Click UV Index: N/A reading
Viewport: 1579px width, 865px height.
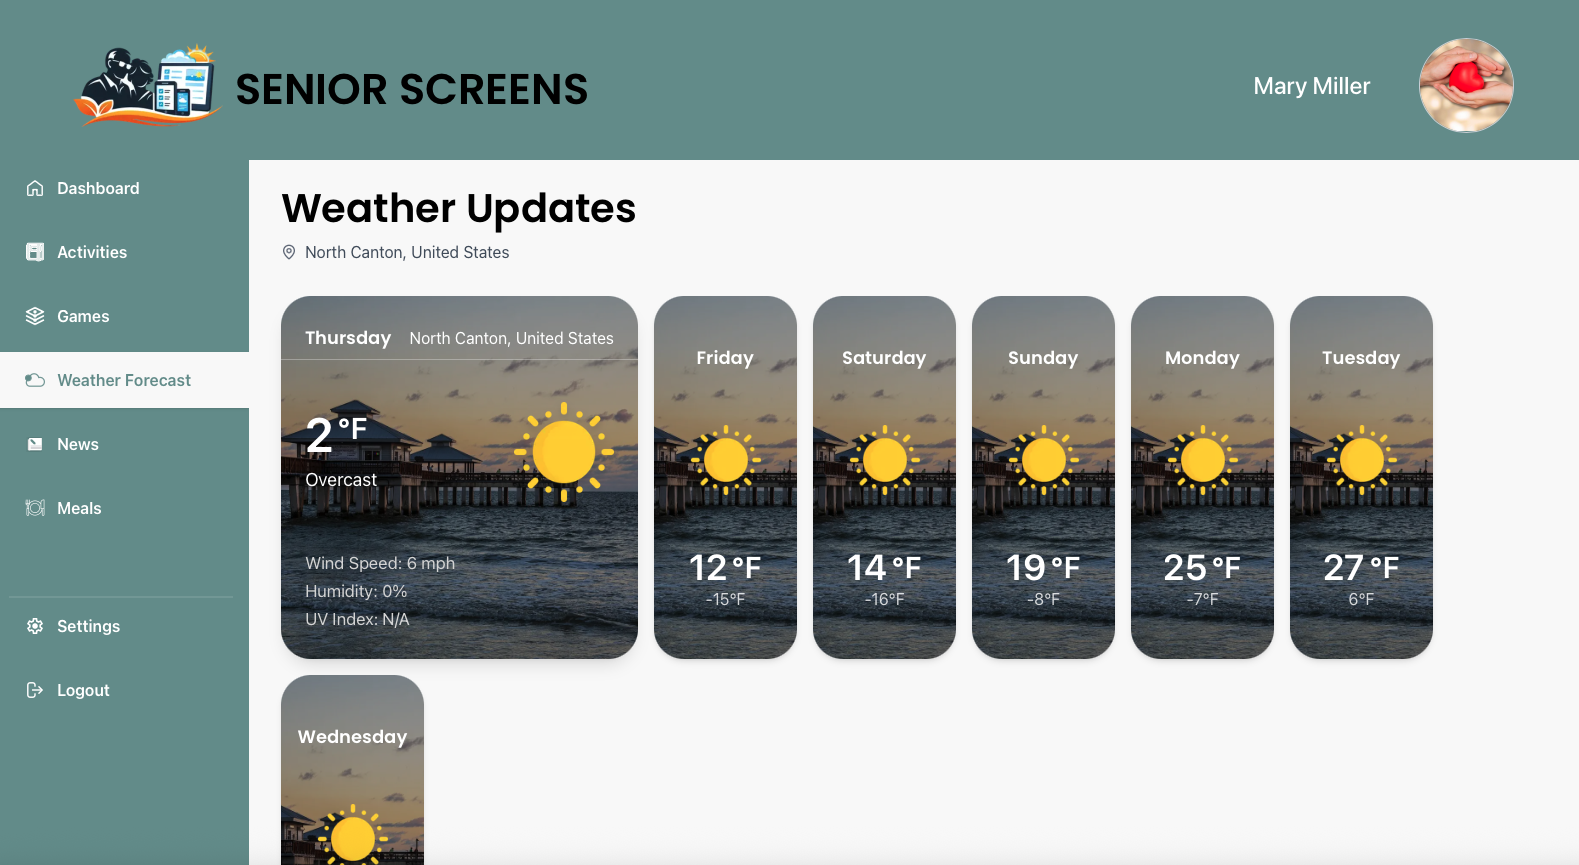click(x=357, y=619)
